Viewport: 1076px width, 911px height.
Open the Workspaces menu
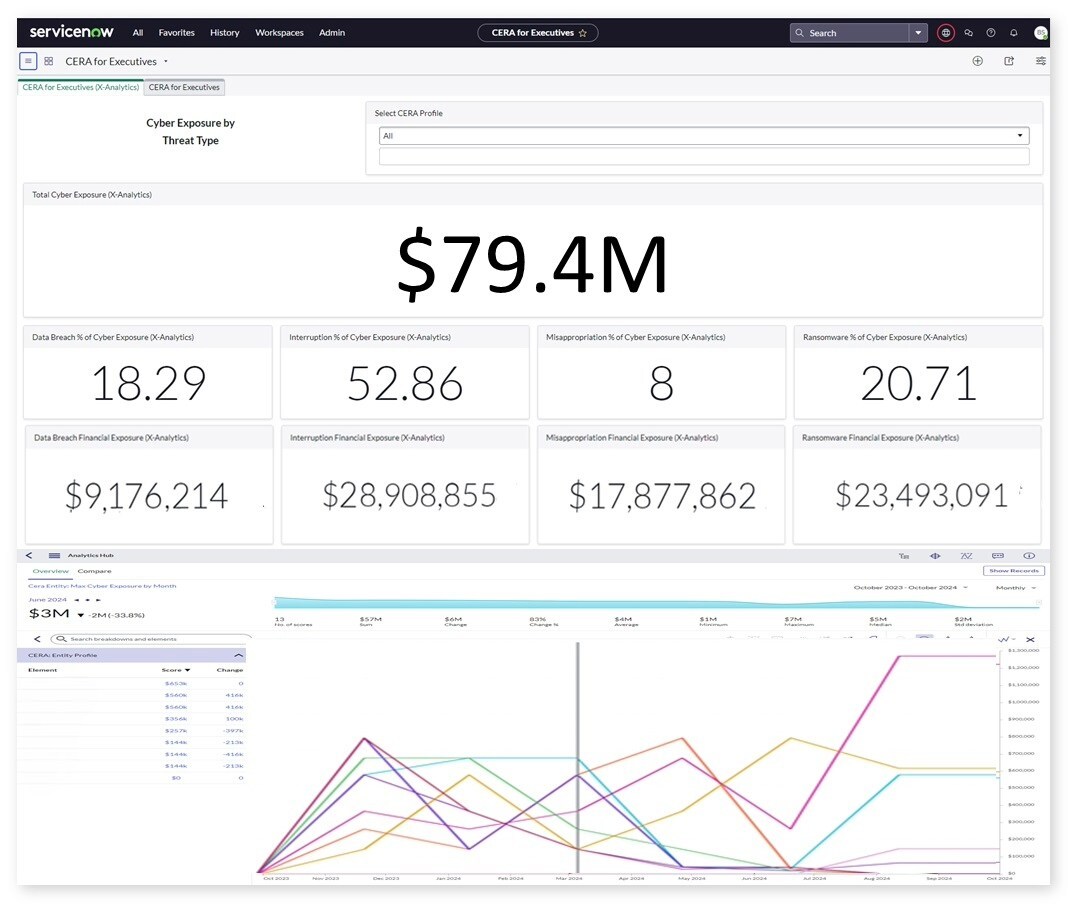coord(279,33)
